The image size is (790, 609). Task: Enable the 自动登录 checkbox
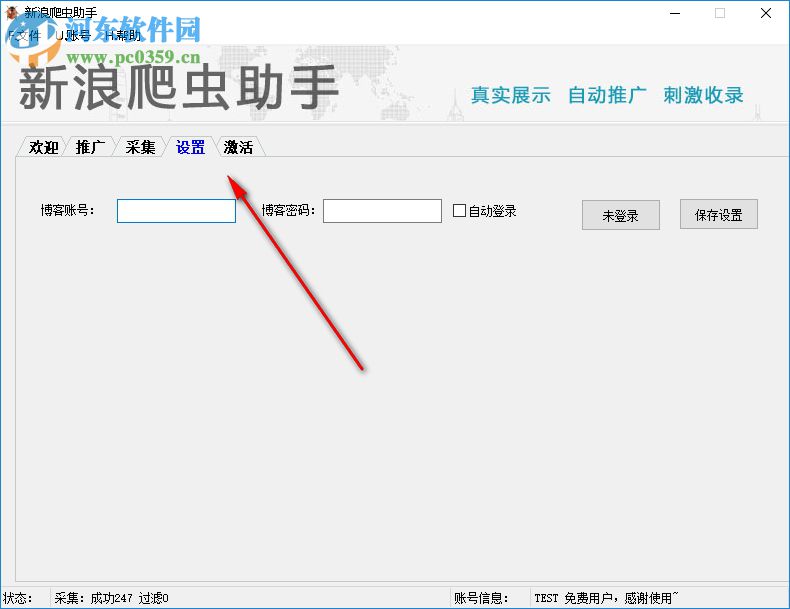coord(459,211)
